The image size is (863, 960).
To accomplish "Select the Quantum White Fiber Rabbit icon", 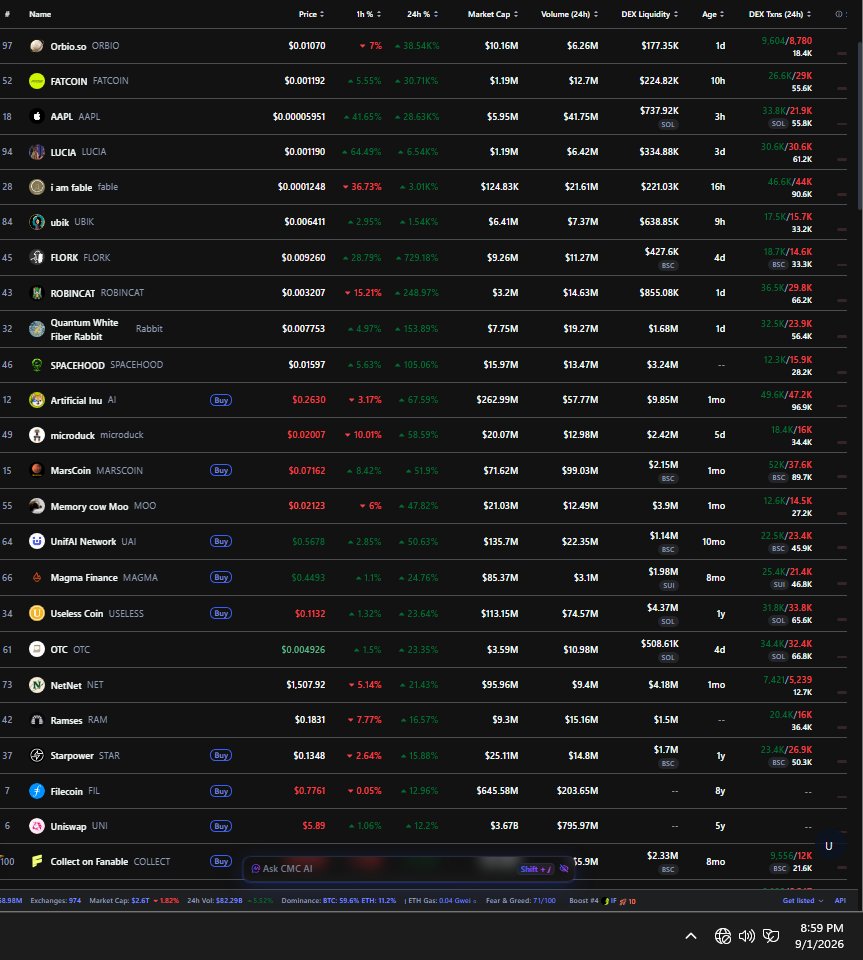I will pyautogui.click(x=37, y=329).
